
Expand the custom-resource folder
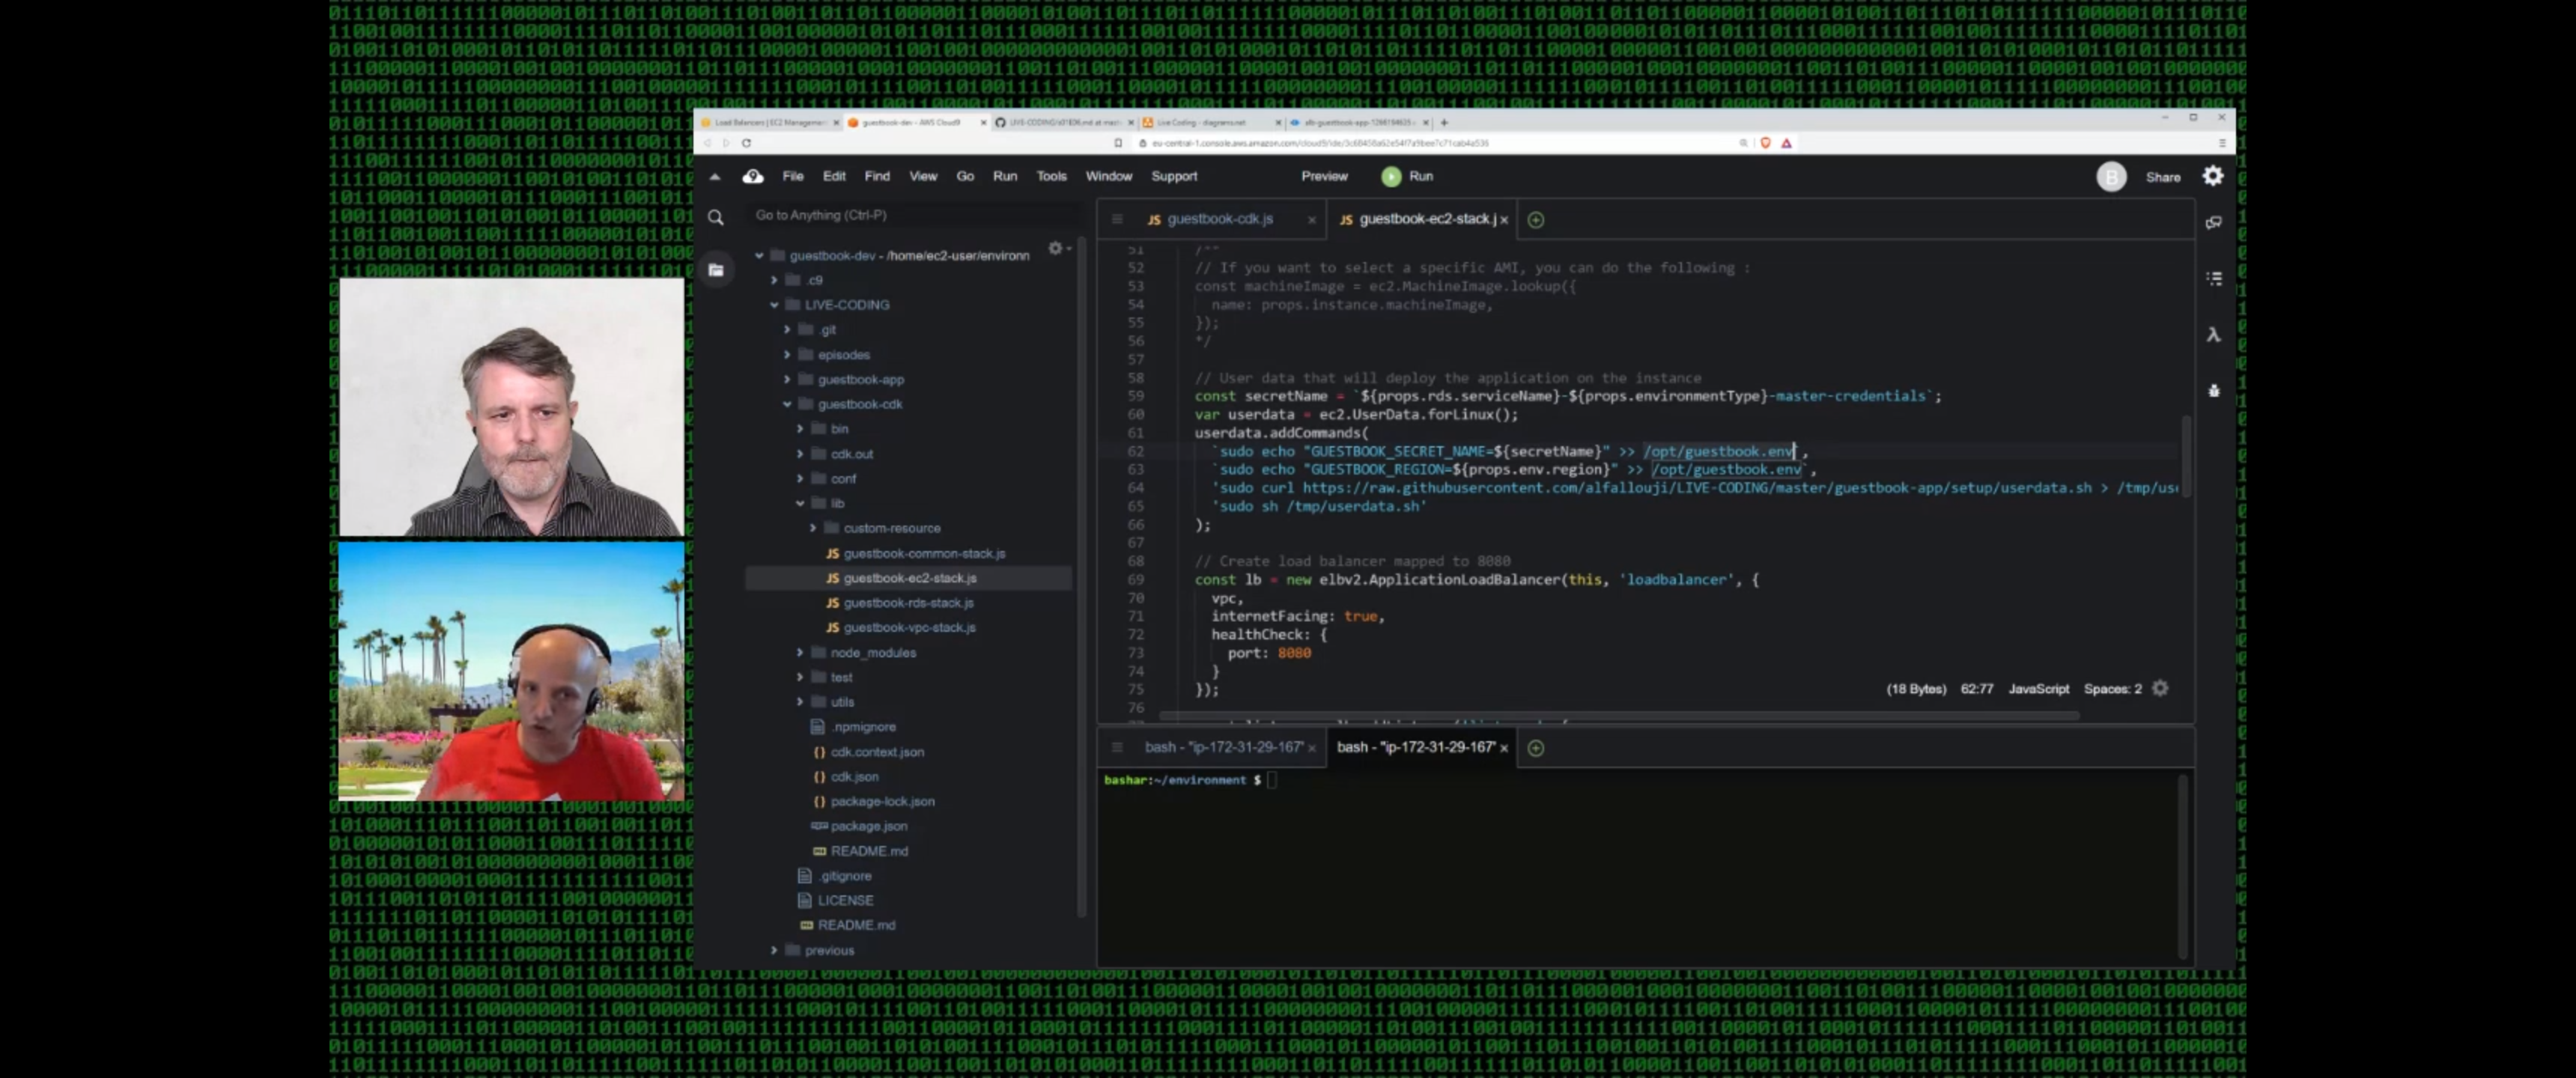click(813, 528)
